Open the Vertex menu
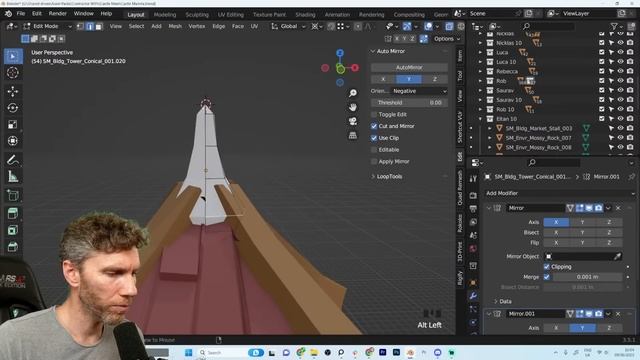 pos(197,26)
